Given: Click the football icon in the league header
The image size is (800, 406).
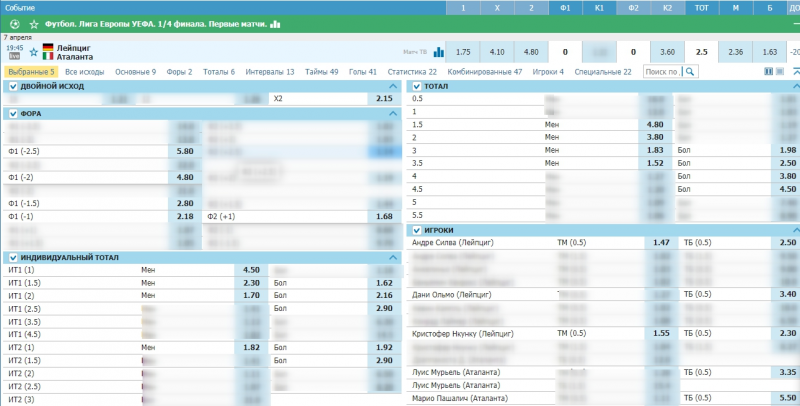Looking at the screenshot, I should click(11, 23).
